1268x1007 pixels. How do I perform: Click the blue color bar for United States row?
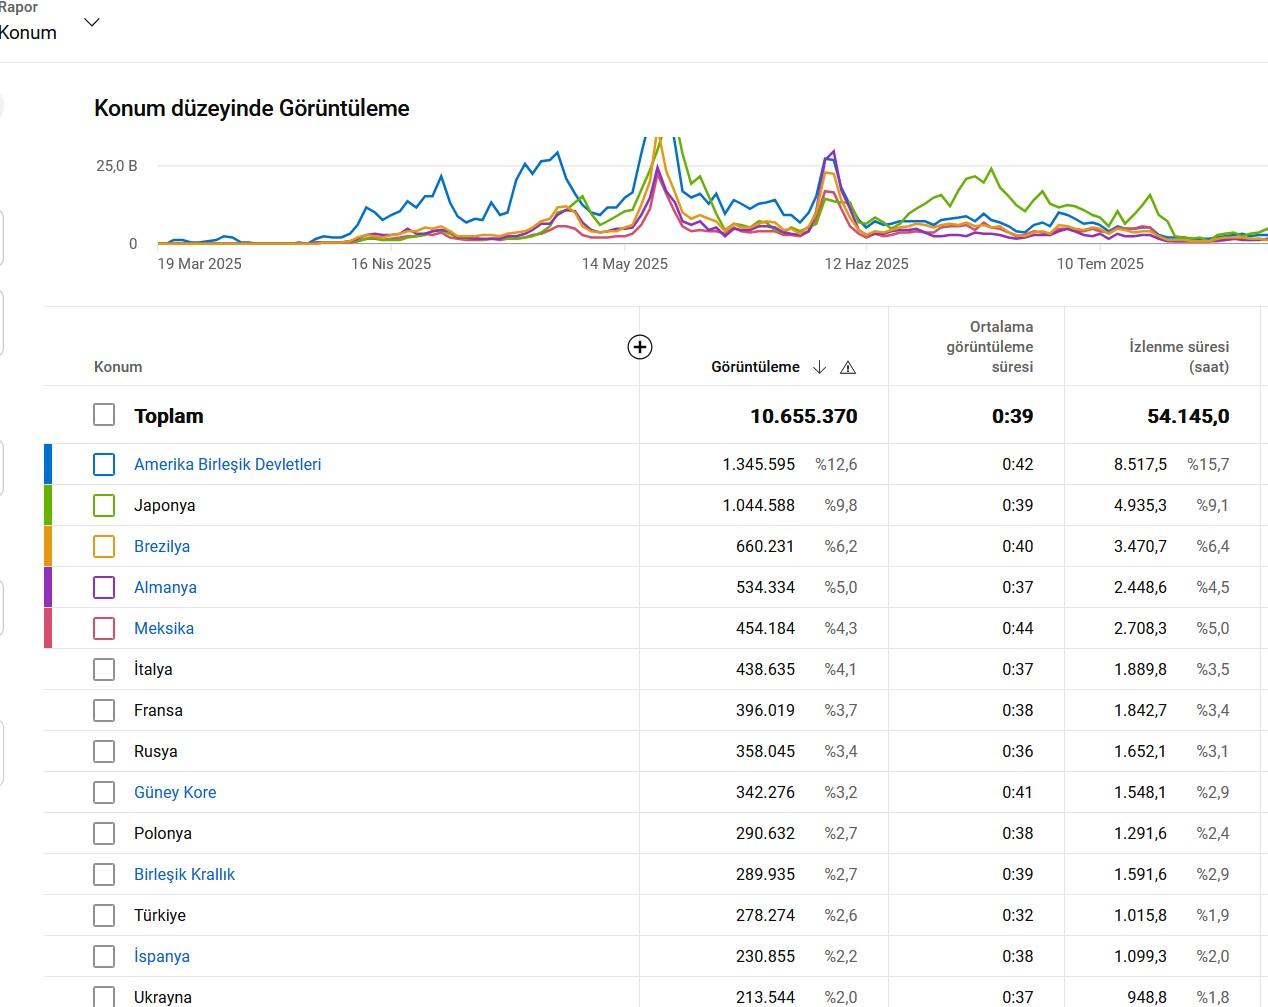click(48, 464)
